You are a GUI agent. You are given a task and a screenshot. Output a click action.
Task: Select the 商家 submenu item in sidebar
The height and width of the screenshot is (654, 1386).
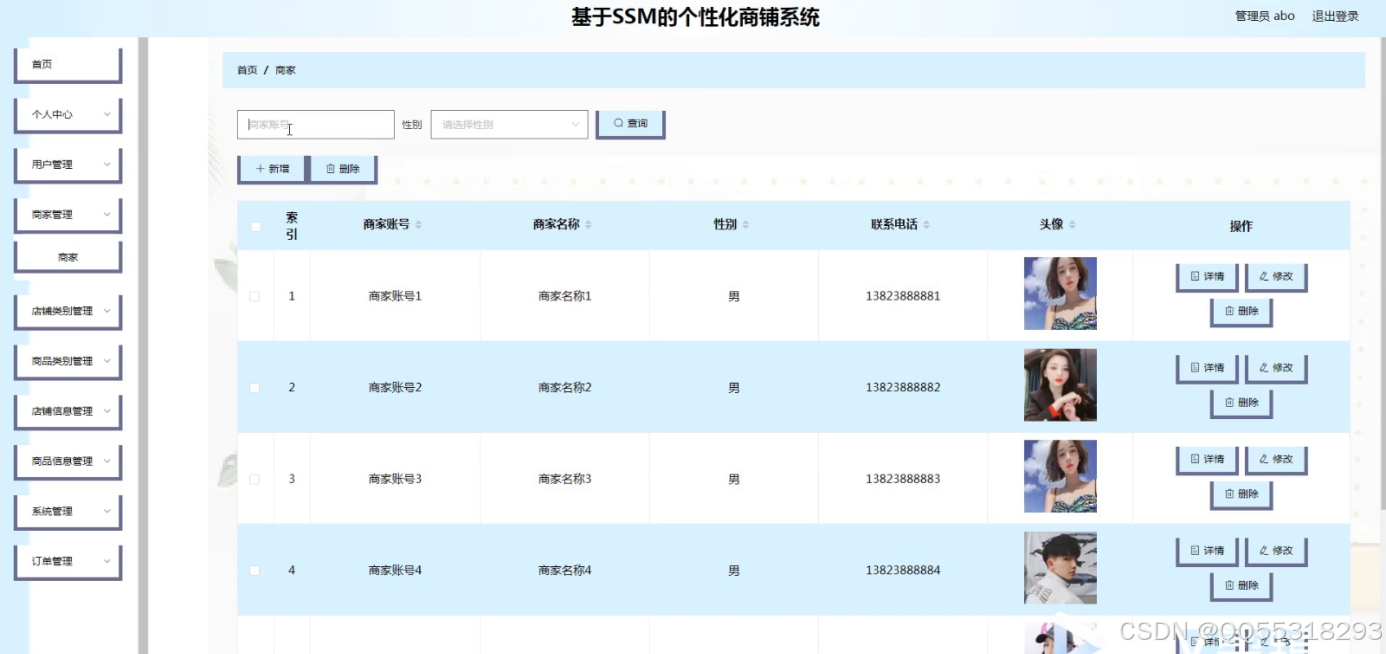[x=68, y=257]
